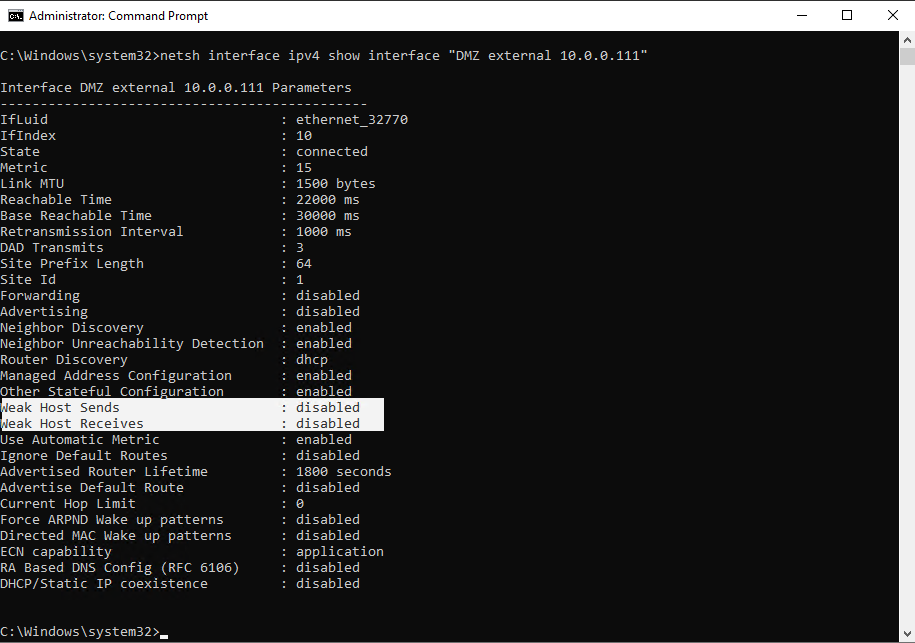Click the blinking cursor at bottom prompt

coord(164,633)
